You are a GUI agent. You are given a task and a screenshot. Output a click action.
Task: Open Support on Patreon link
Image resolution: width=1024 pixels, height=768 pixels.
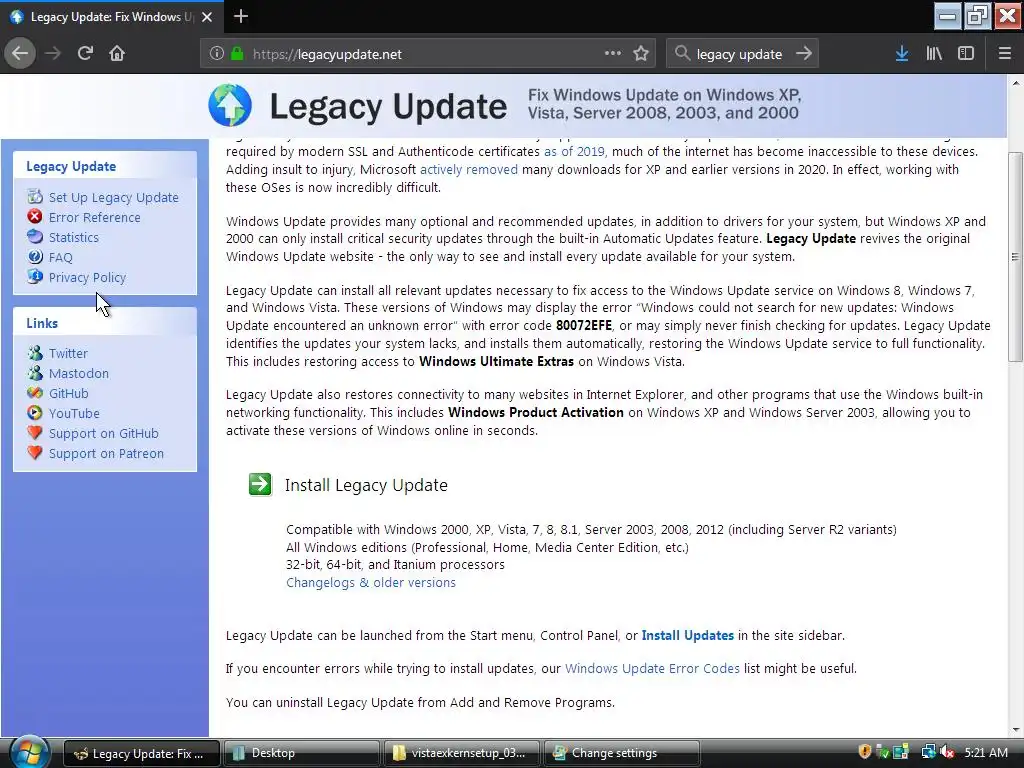[x=106, y=454]
